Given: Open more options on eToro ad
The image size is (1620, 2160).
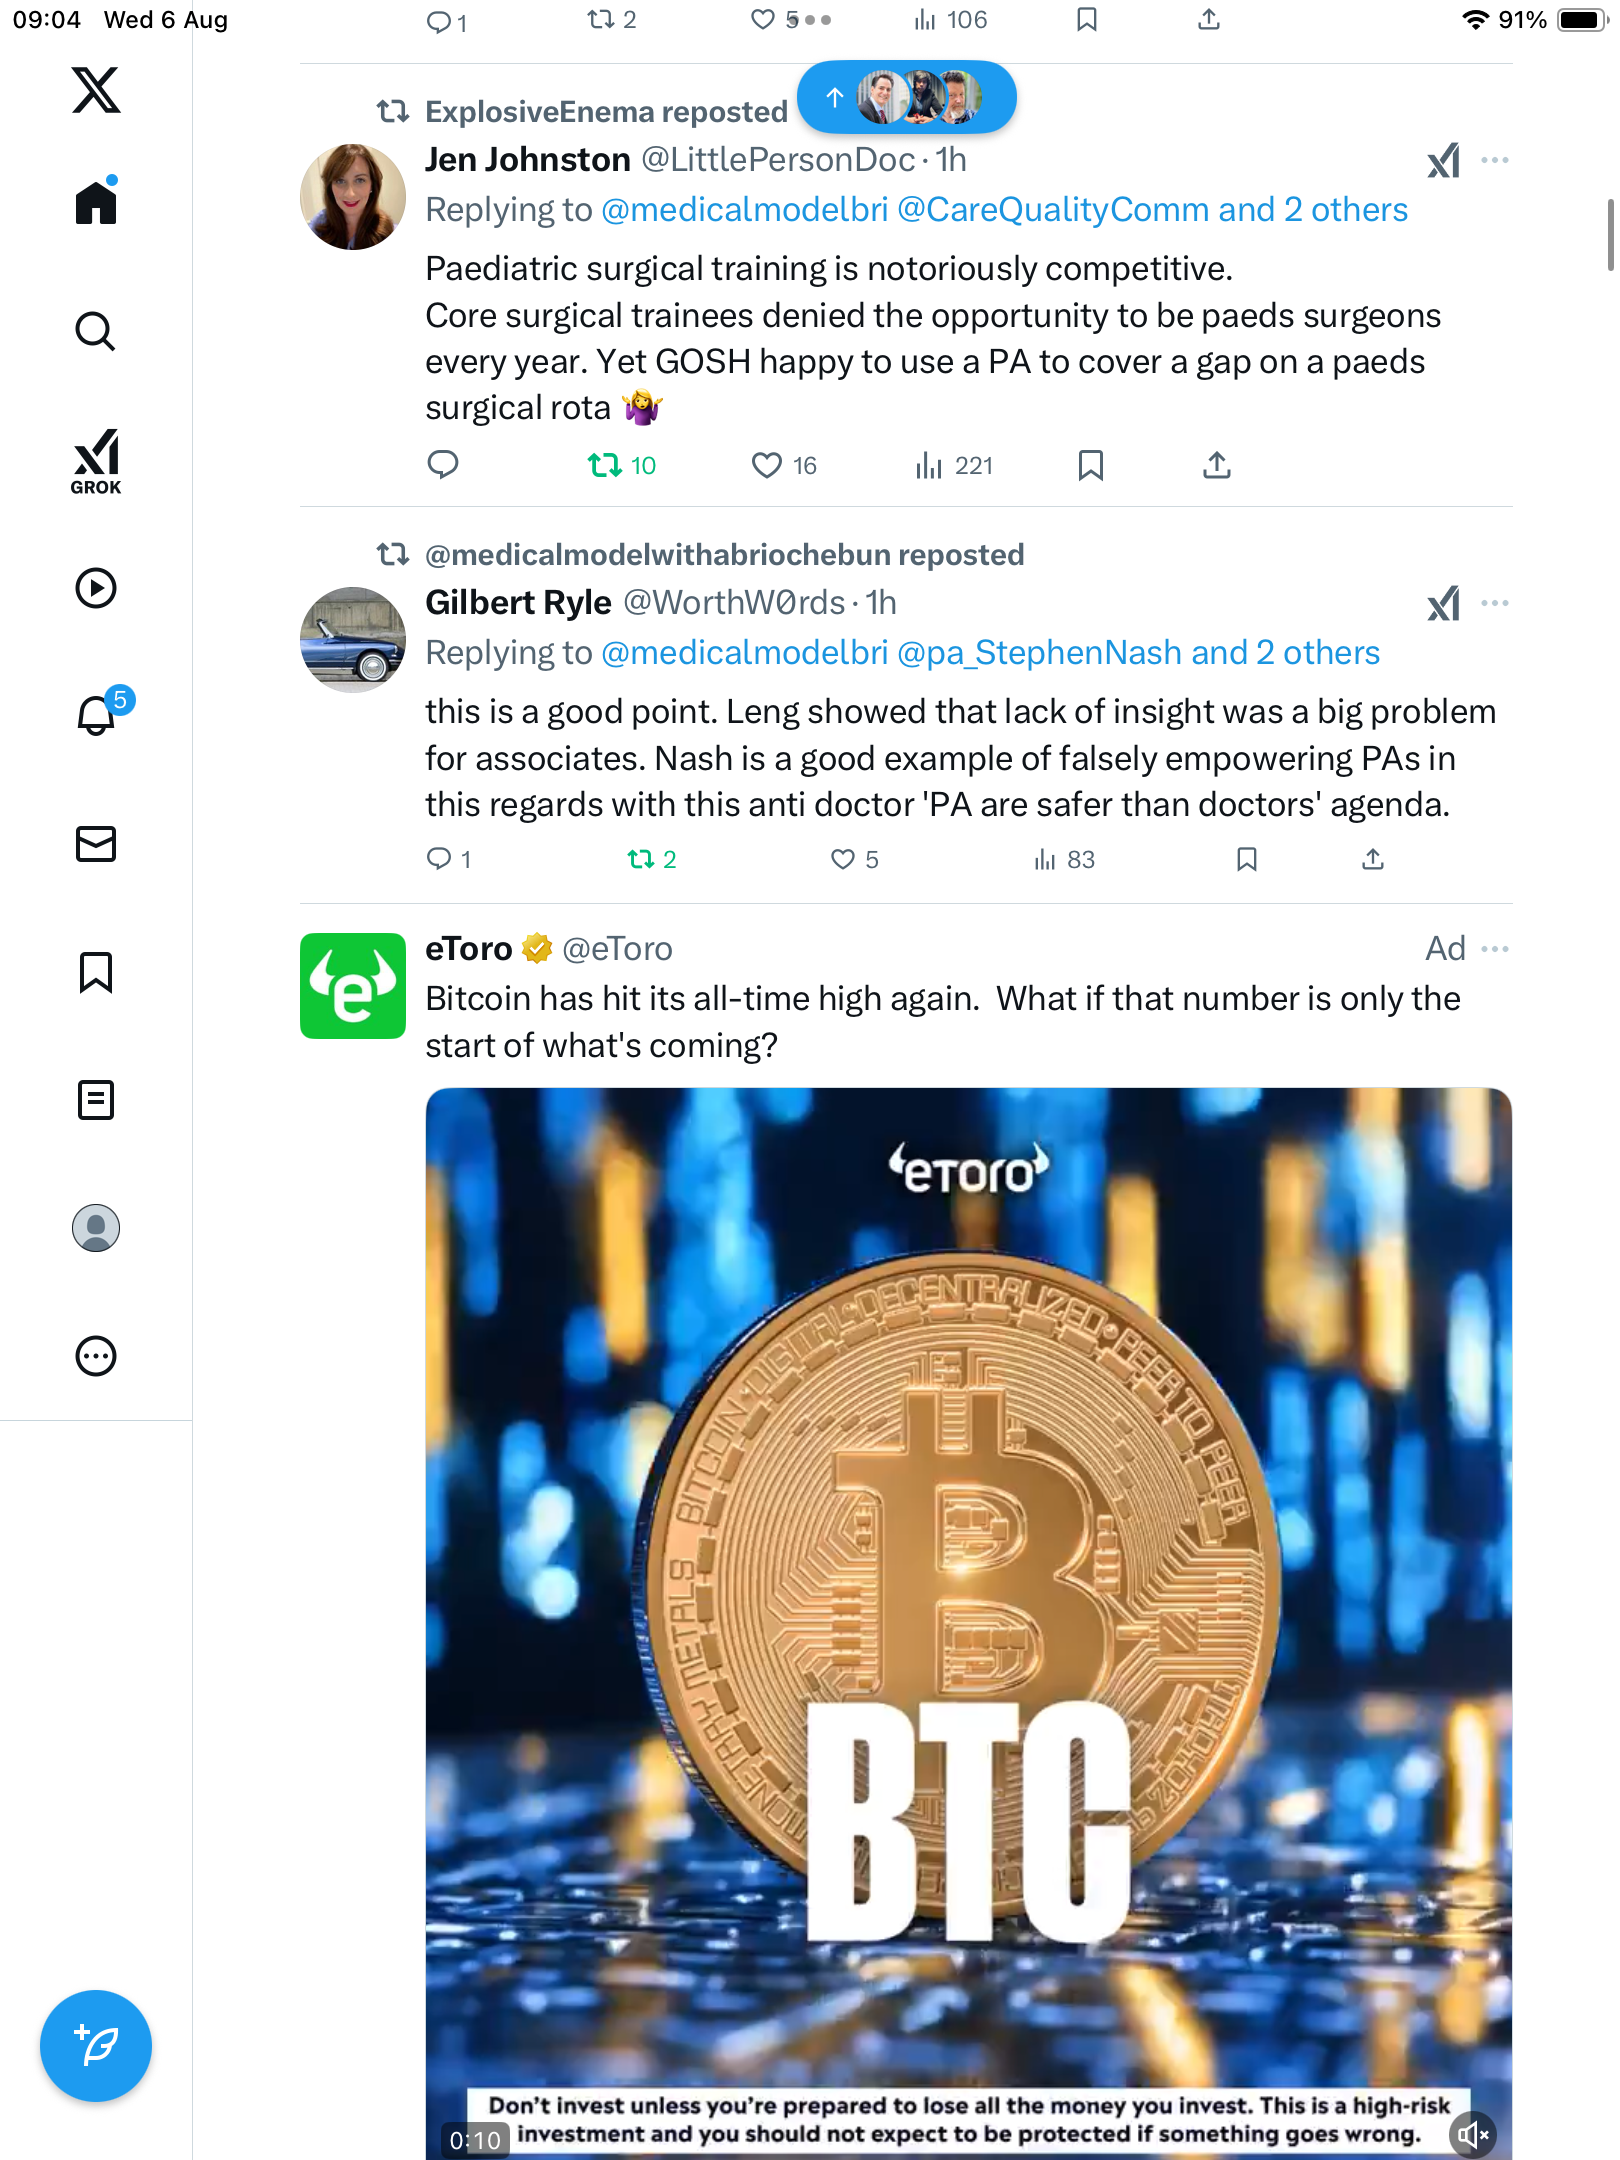Looking at the screenshot, I should [x=1494, y=948].
